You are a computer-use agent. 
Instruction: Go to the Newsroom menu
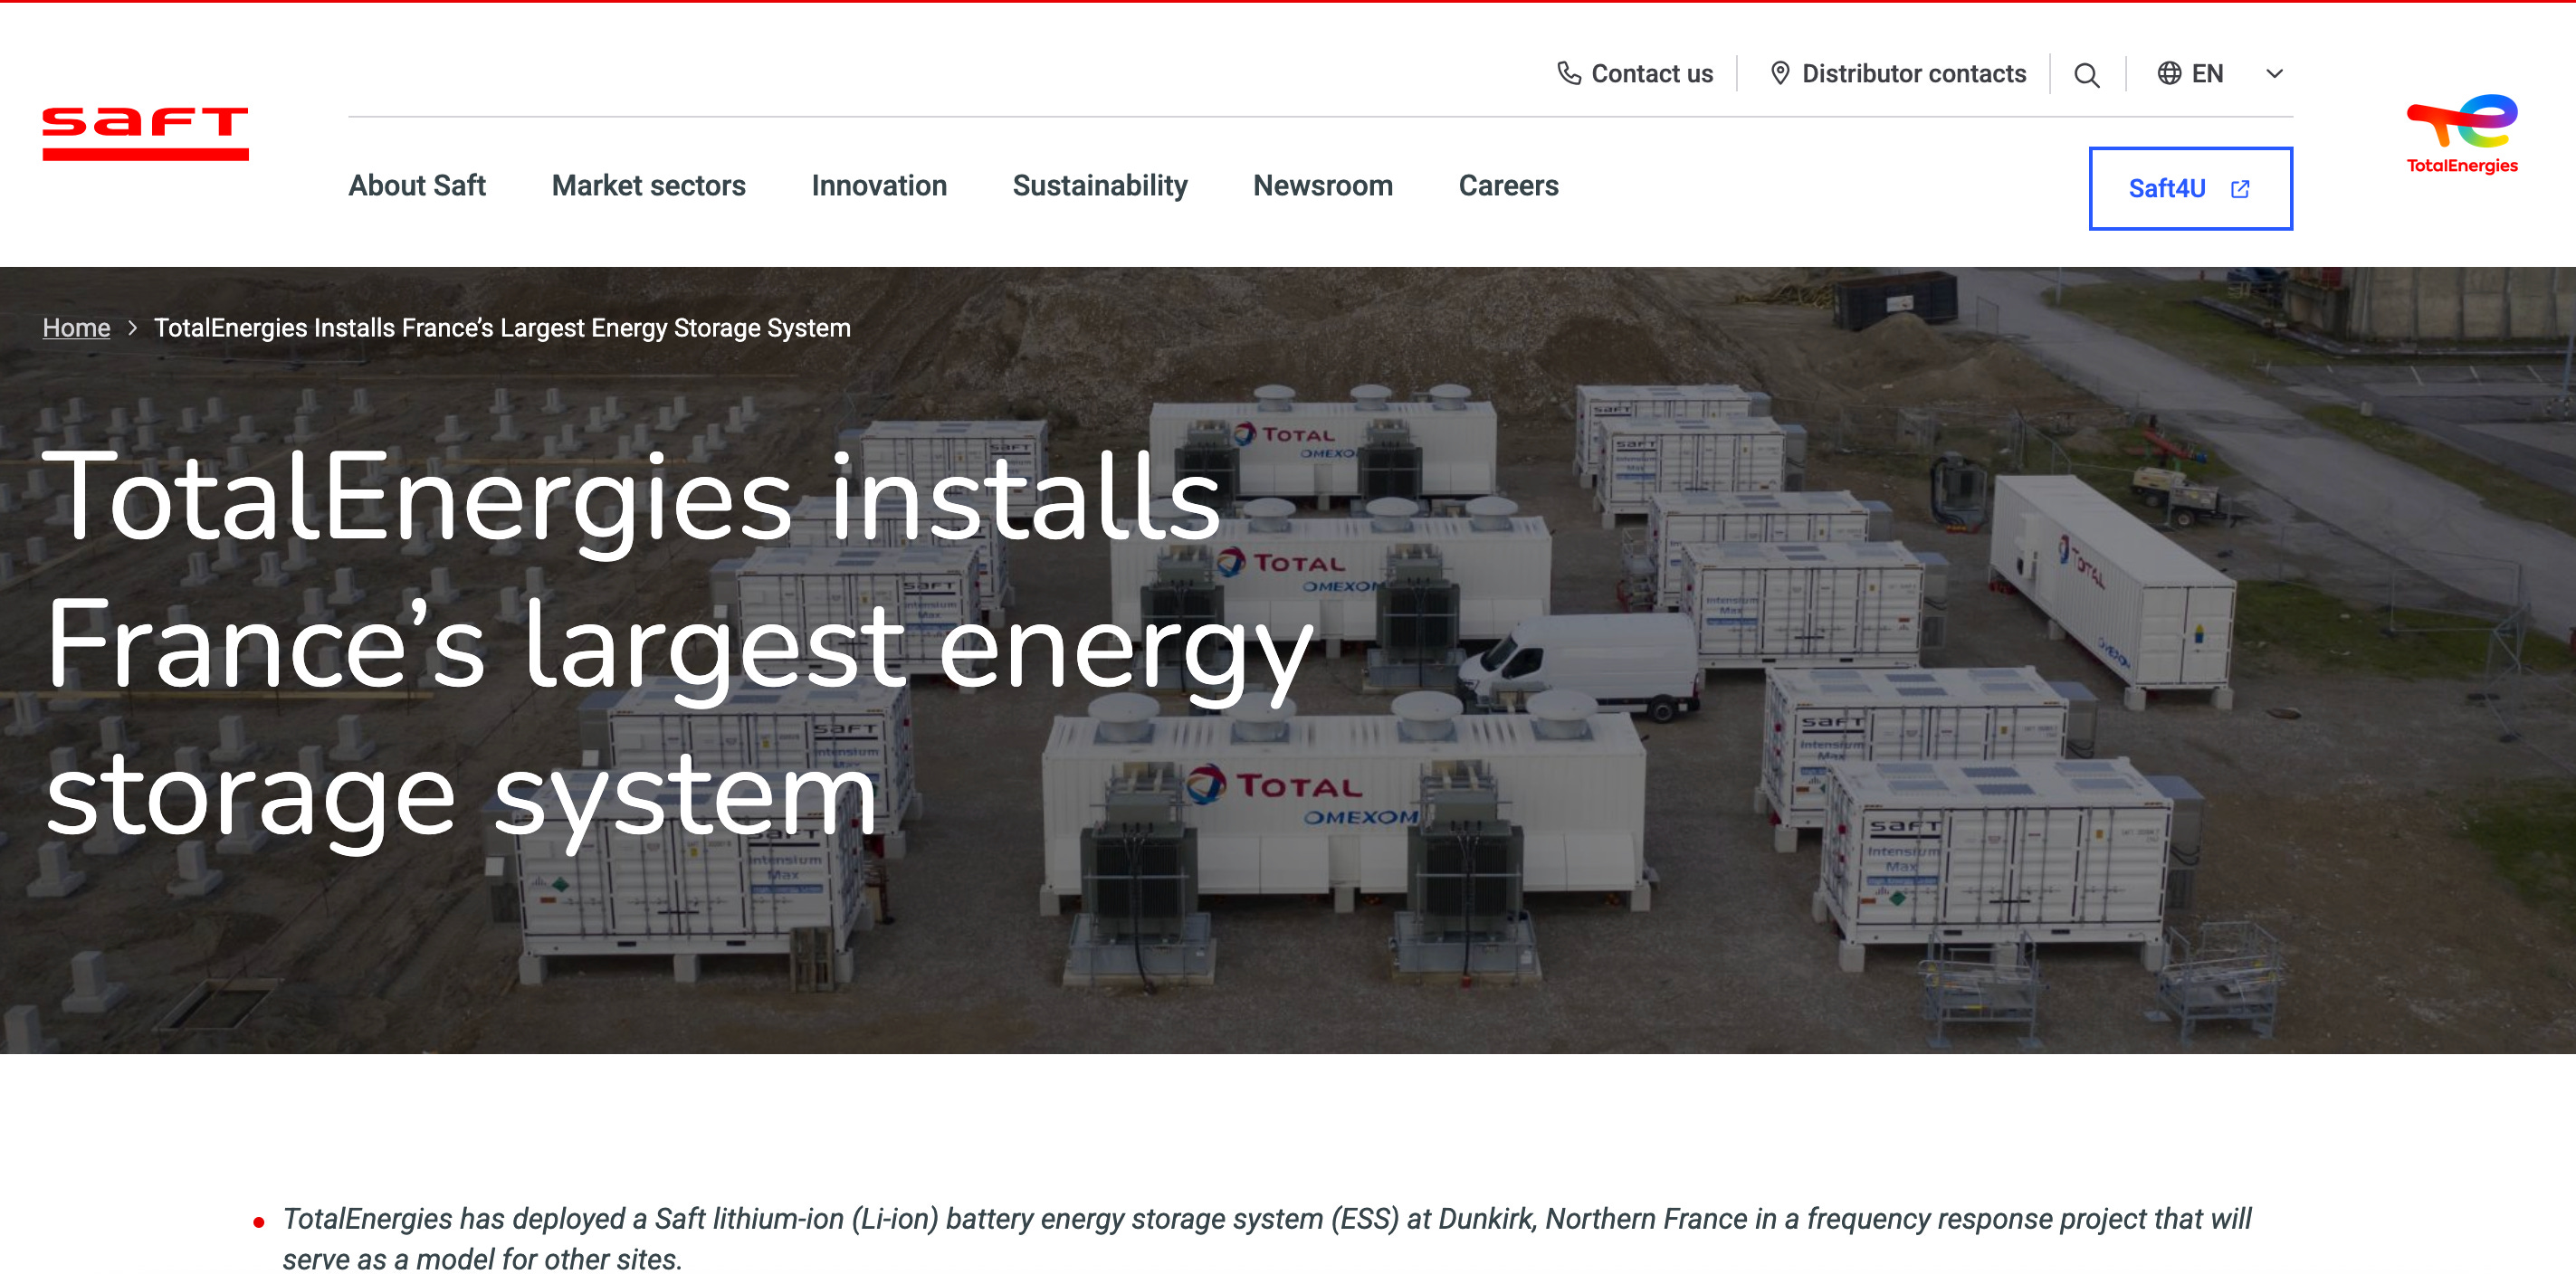pos(1322,186)
